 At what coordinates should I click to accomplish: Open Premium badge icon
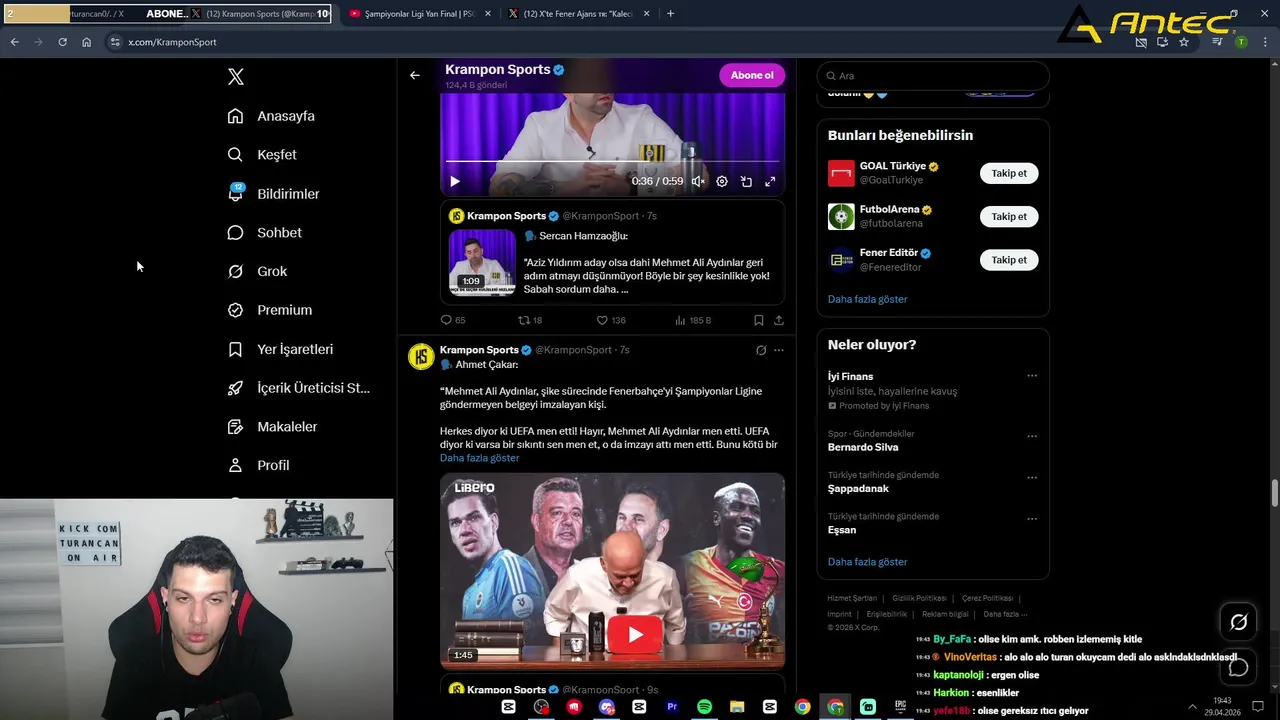tap(235, 310)
